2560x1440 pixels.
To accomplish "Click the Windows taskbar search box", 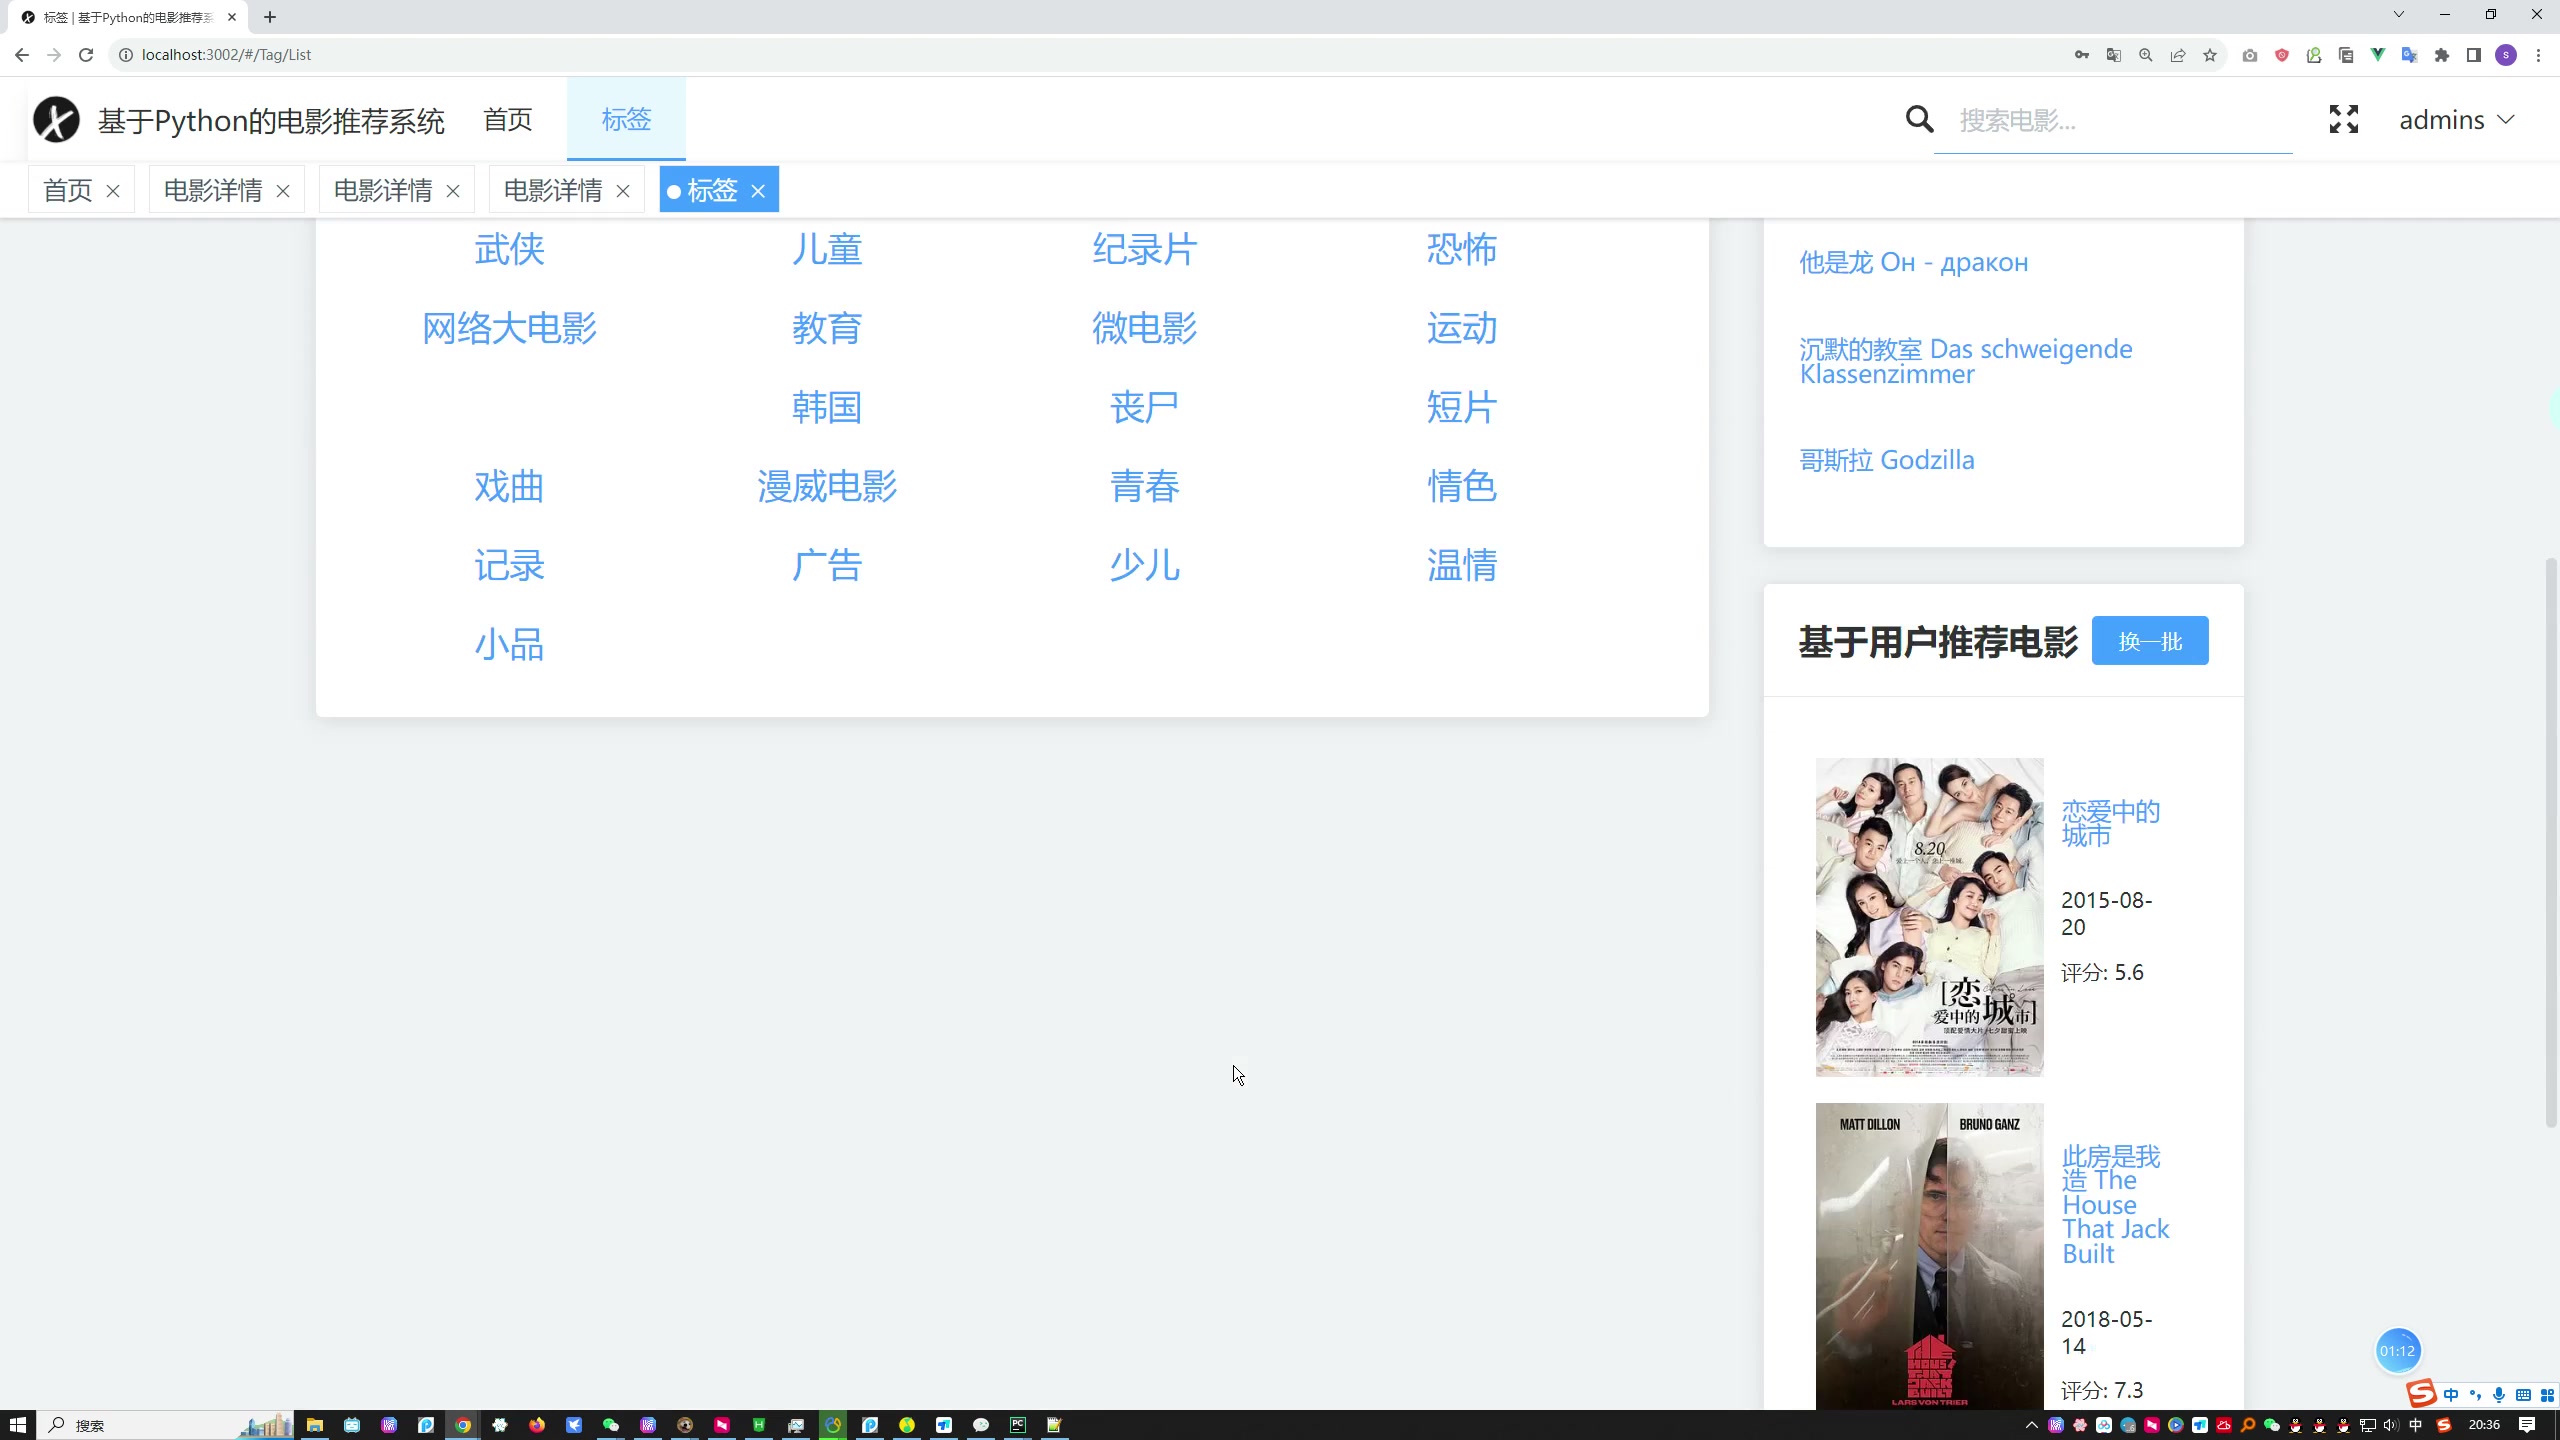I will [165, 1425].
